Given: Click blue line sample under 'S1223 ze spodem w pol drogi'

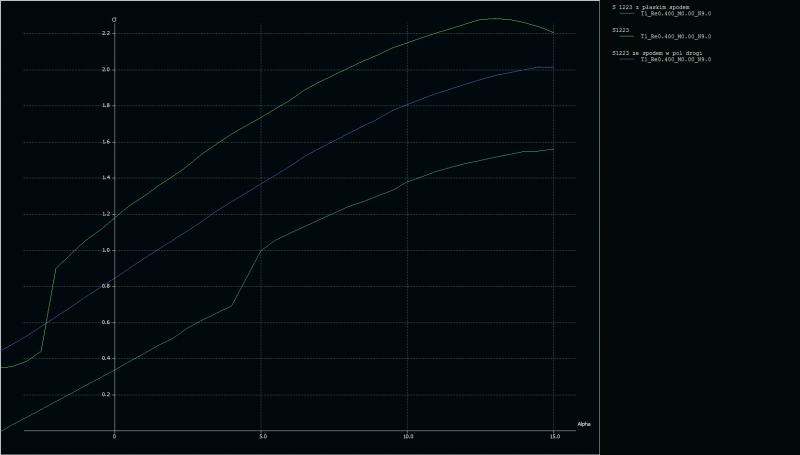Looking at the screenshot, I should pos(627,60).
